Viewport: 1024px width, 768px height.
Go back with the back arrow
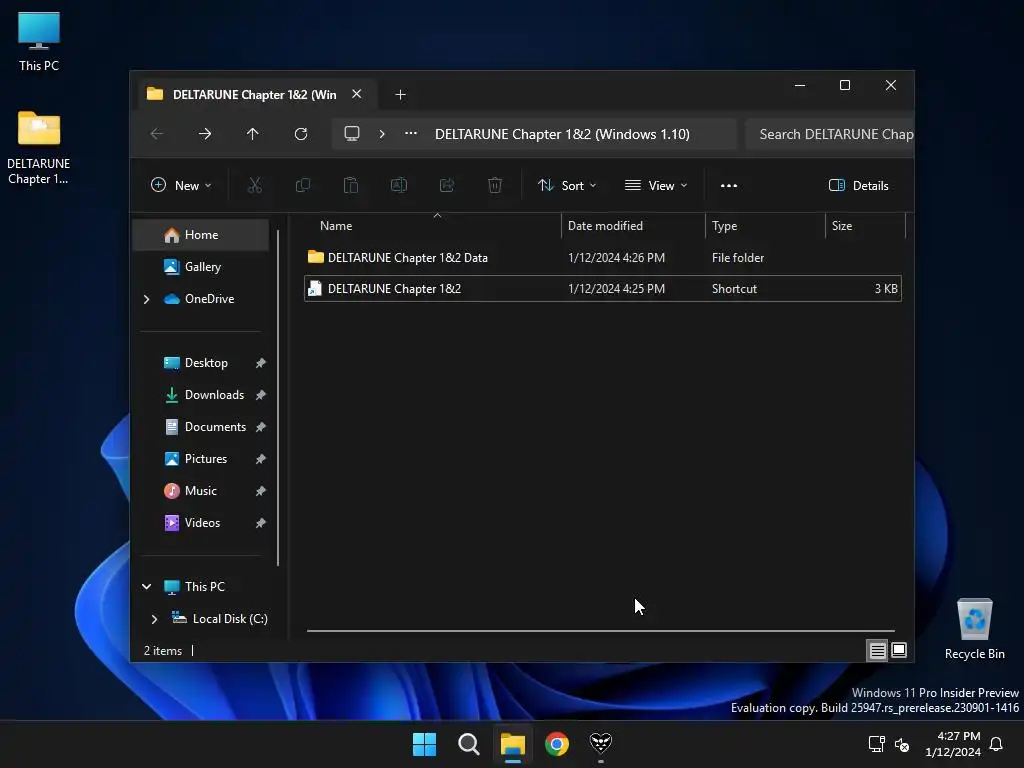coord(157,134)
